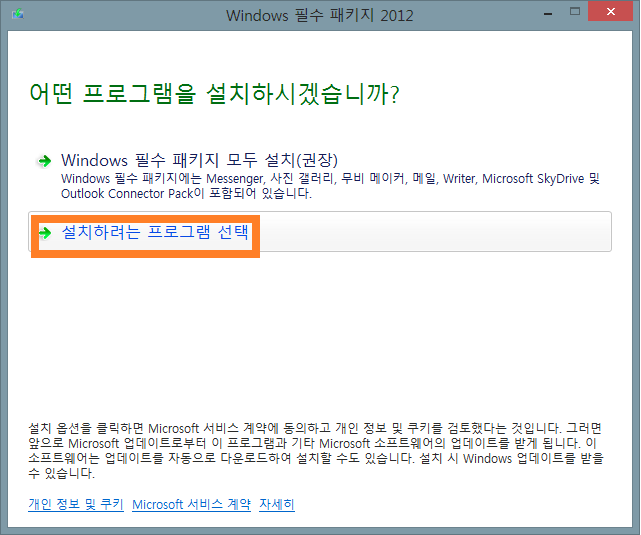Click green arrow beside 'Windows 필수 패키지 모두 설치(권장)'
Viewport: 641px width, 535px height.
[44, 161]
